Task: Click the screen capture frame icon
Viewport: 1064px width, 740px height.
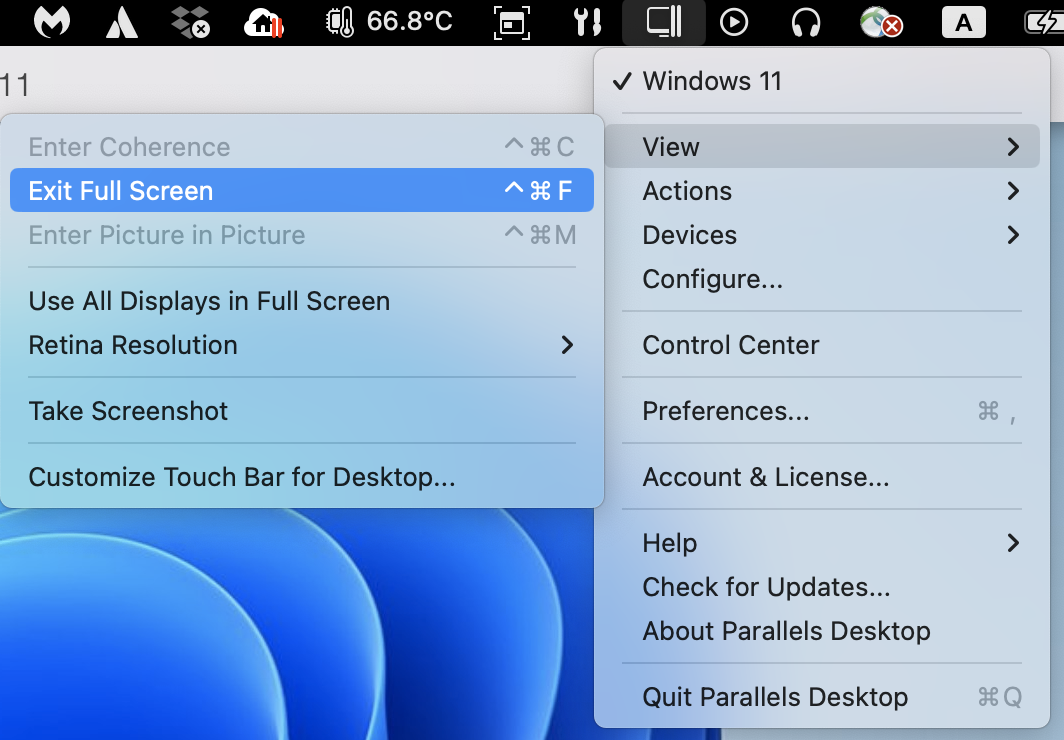Action: [x=512, y=22]
